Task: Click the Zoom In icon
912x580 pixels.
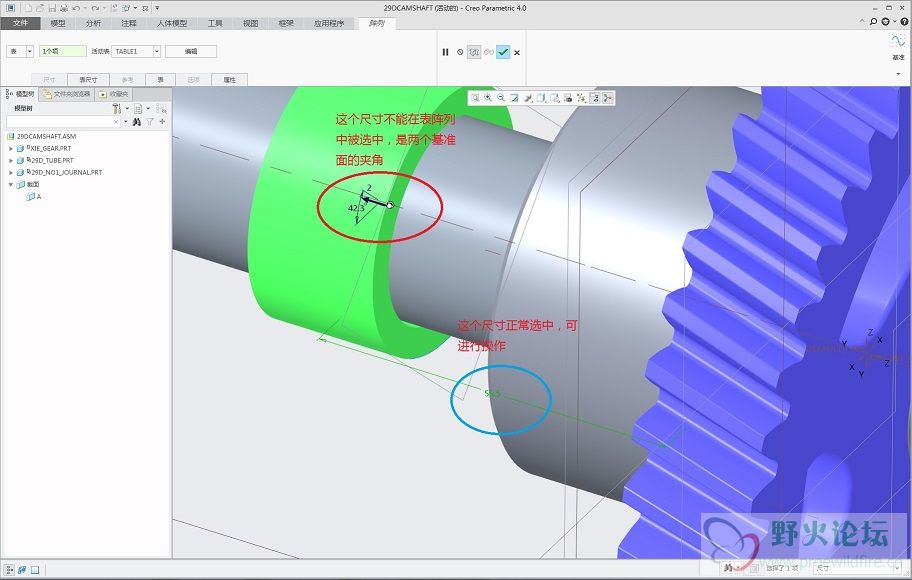Action: point(488,98)
